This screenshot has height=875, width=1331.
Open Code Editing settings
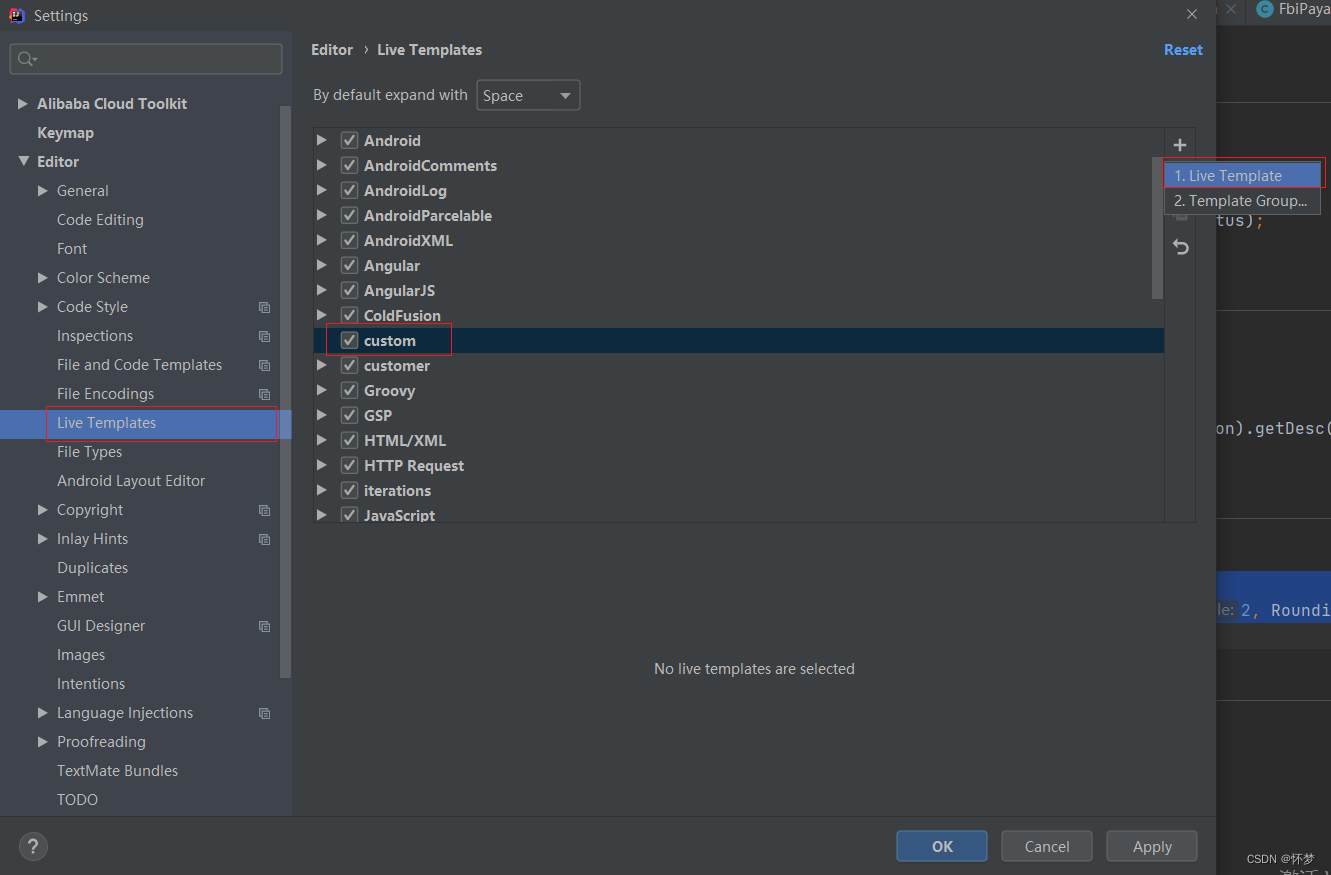tap(100, 219)
